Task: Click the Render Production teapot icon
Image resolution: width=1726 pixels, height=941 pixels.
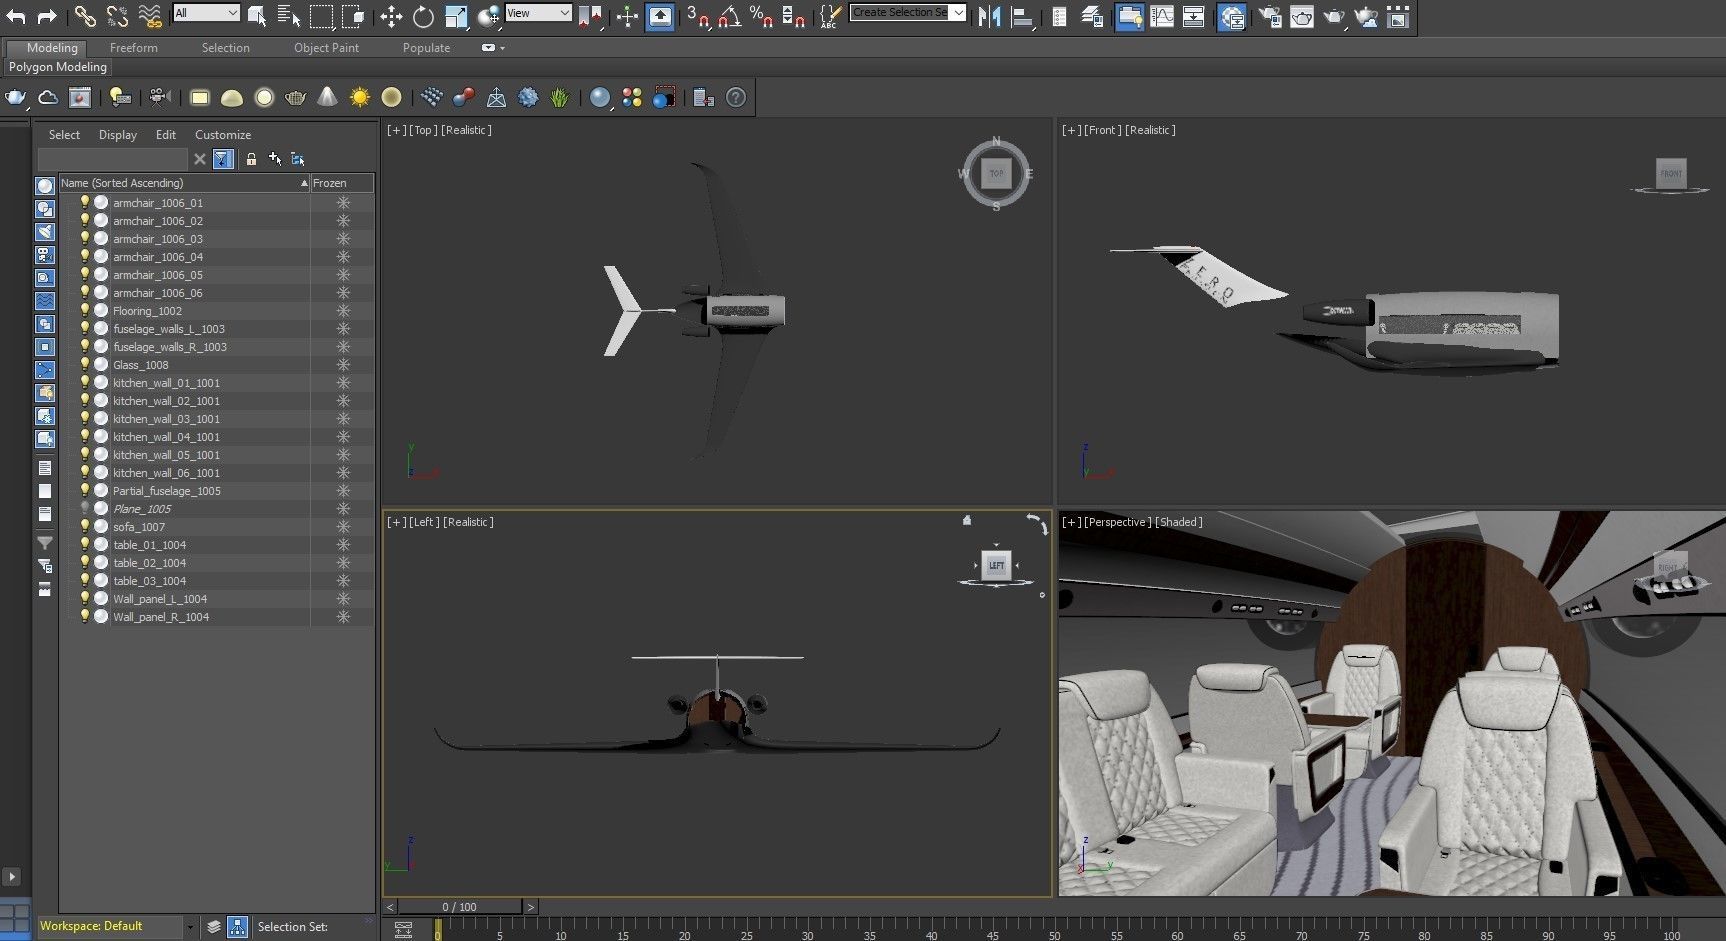Action: [x=1334, y=16]
